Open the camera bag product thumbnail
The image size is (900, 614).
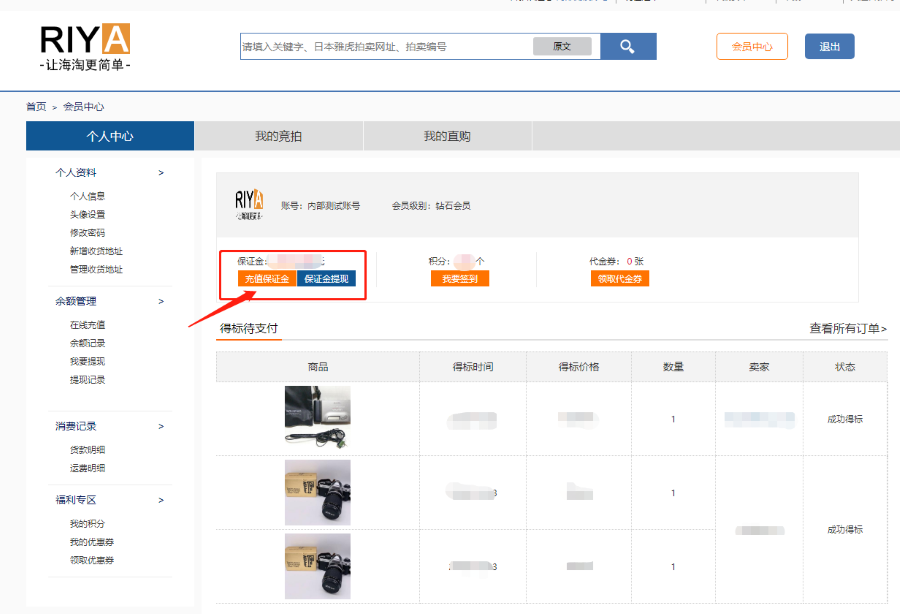[318, 418]
